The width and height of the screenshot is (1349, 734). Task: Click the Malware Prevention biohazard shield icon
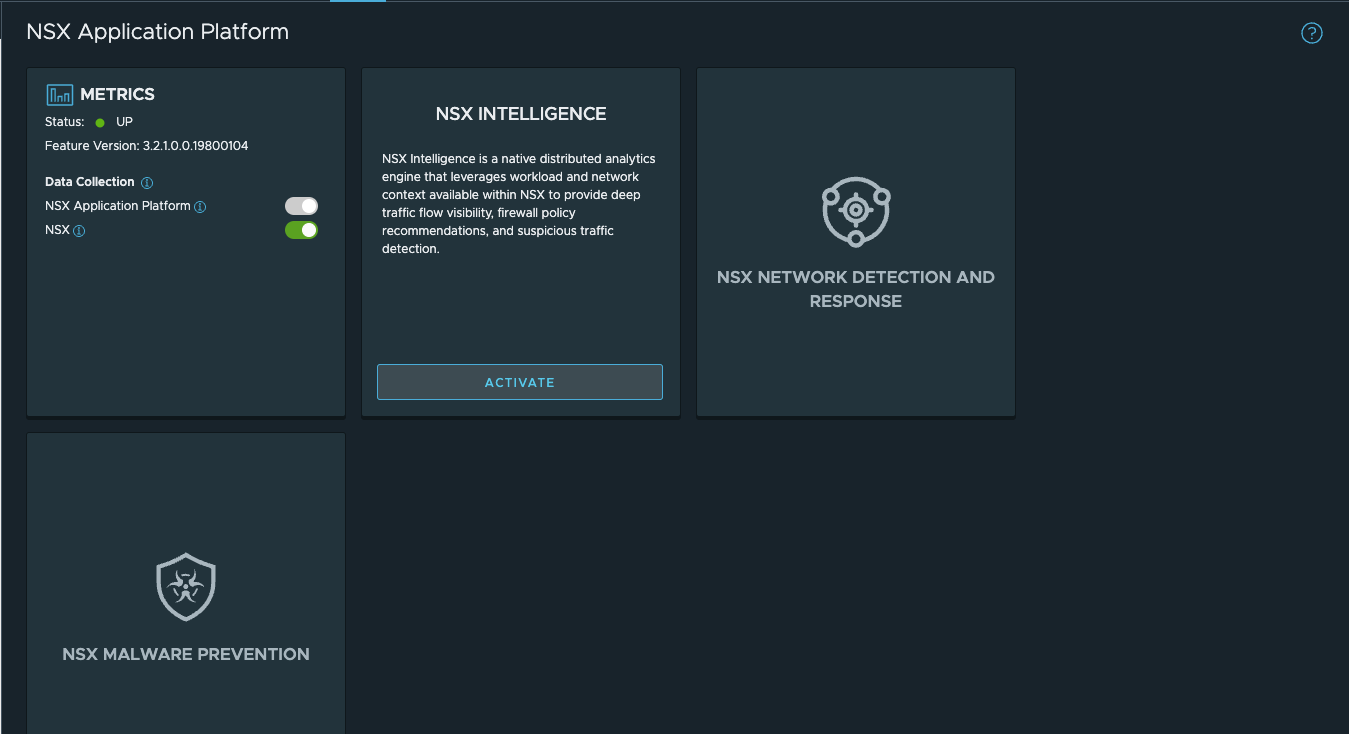pos(186,587)
